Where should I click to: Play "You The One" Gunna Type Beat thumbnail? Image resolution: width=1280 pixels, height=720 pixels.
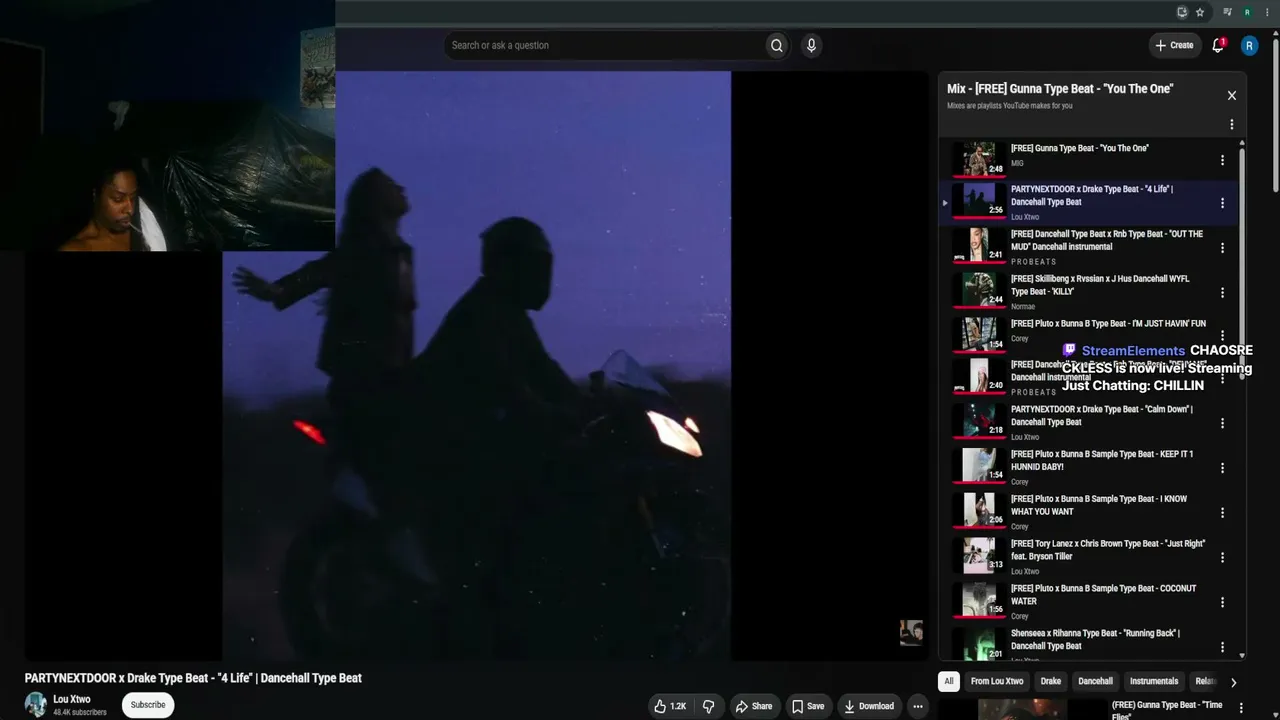(978, 158)
